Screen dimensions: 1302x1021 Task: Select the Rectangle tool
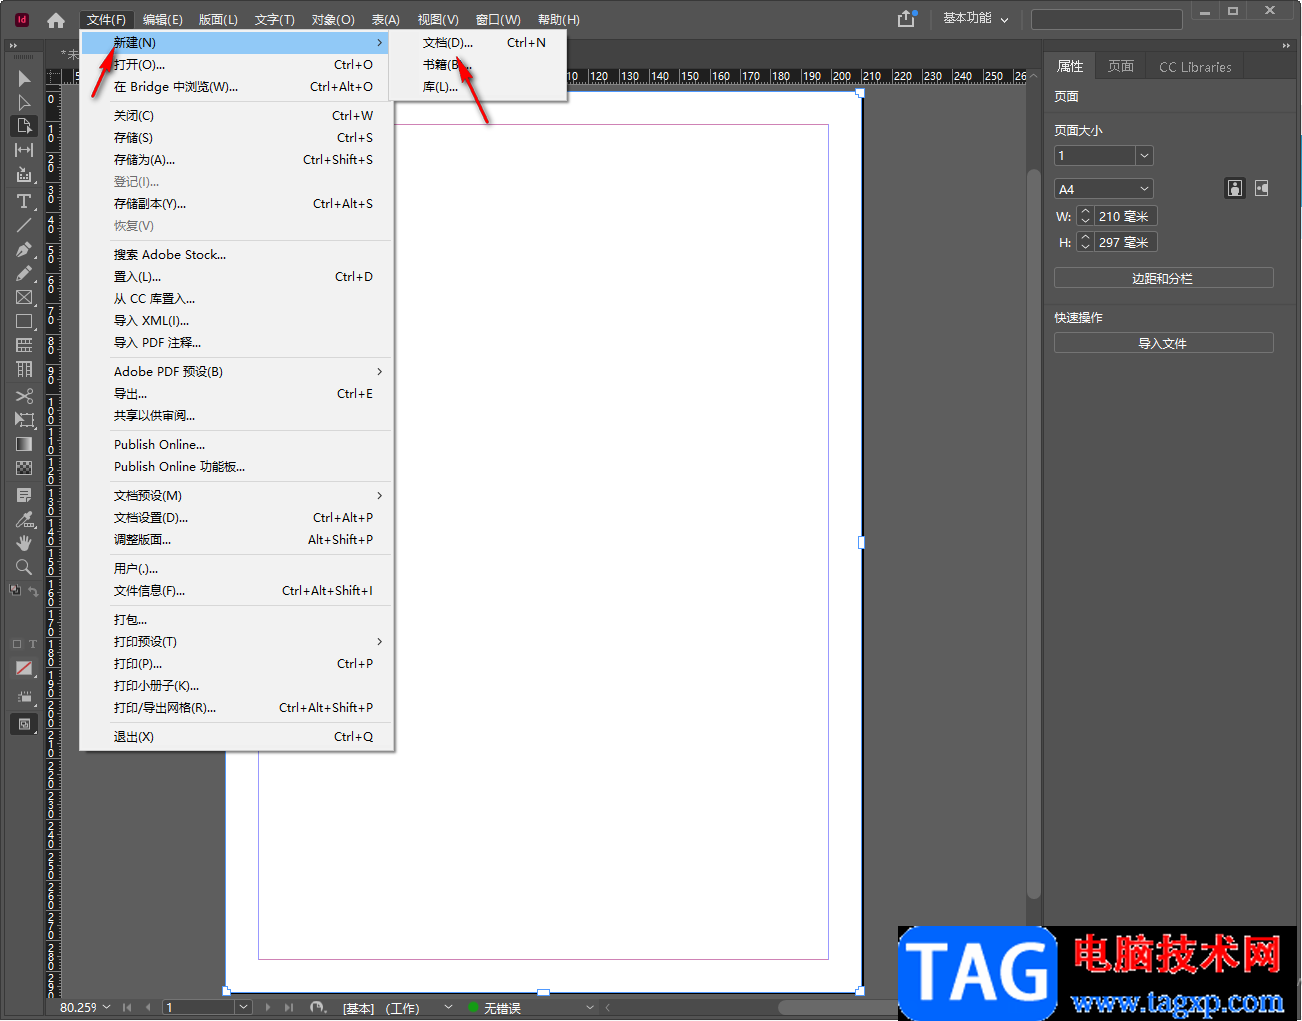24,321
